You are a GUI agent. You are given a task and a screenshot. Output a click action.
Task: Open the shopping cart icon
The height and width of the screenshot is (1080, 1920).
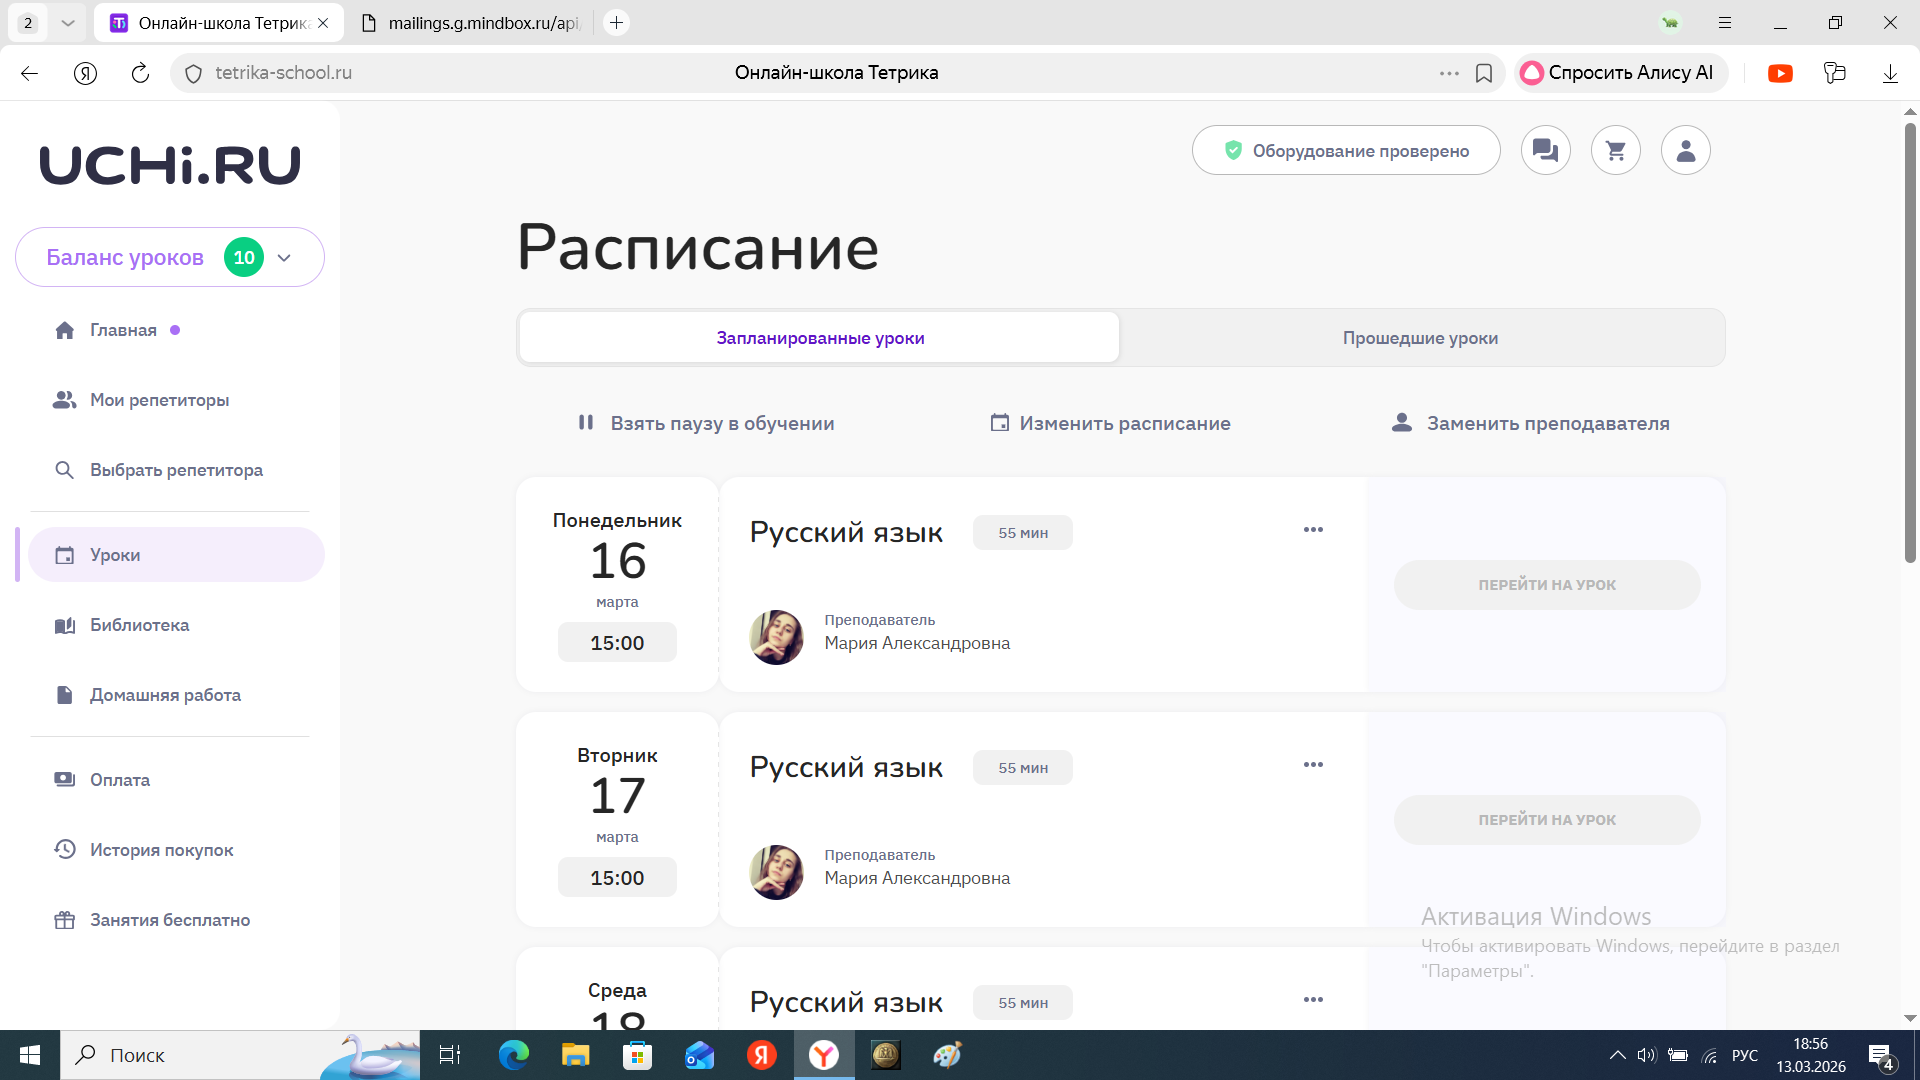(x=1615, y=150)
